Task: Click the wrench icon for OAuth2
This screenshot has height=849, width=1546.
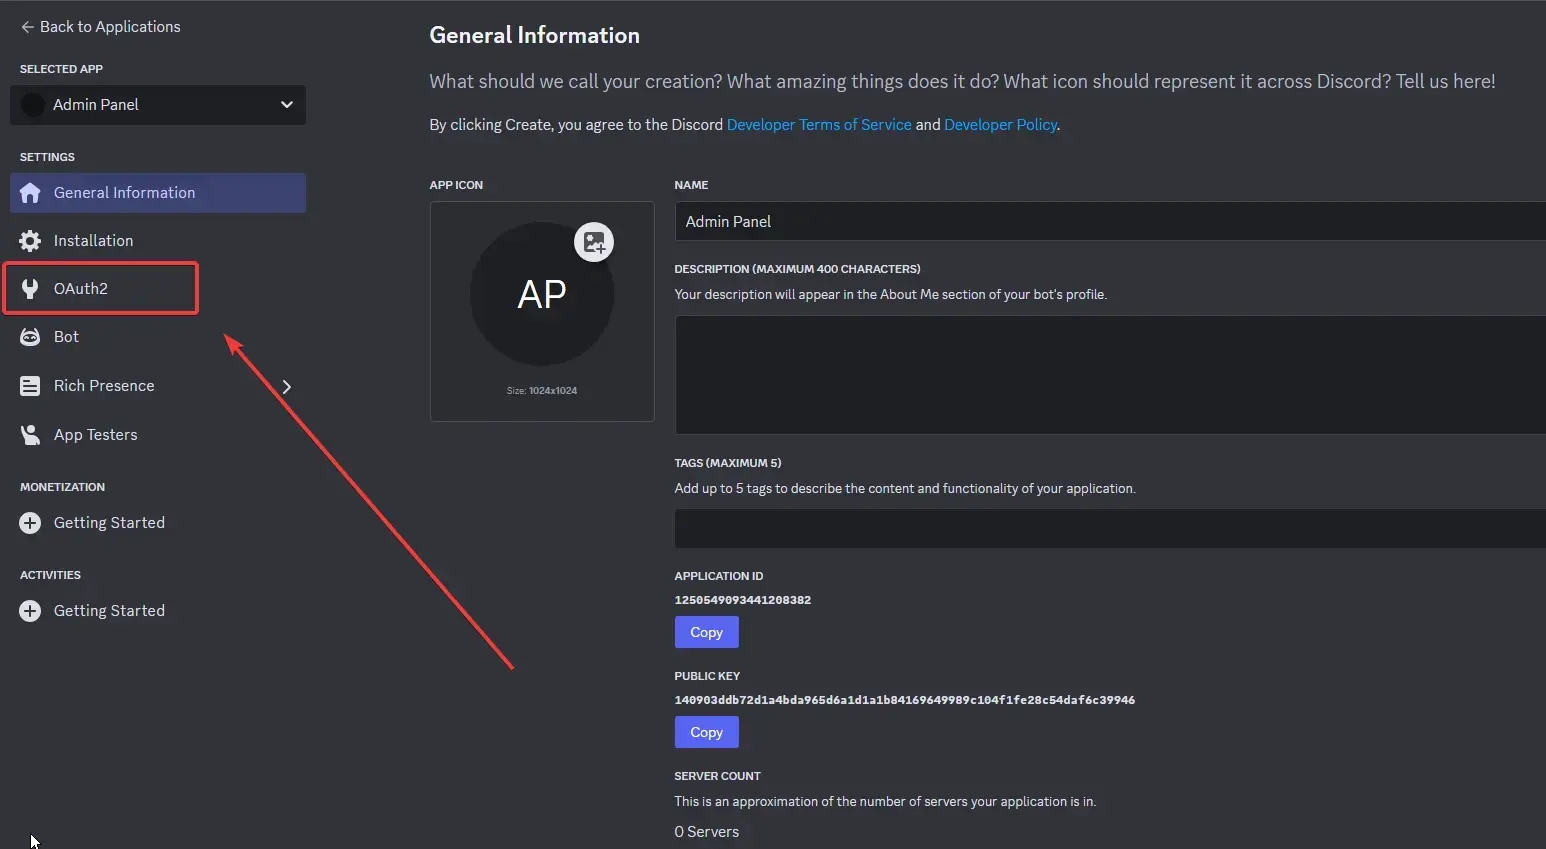Action: coord(30,289)
